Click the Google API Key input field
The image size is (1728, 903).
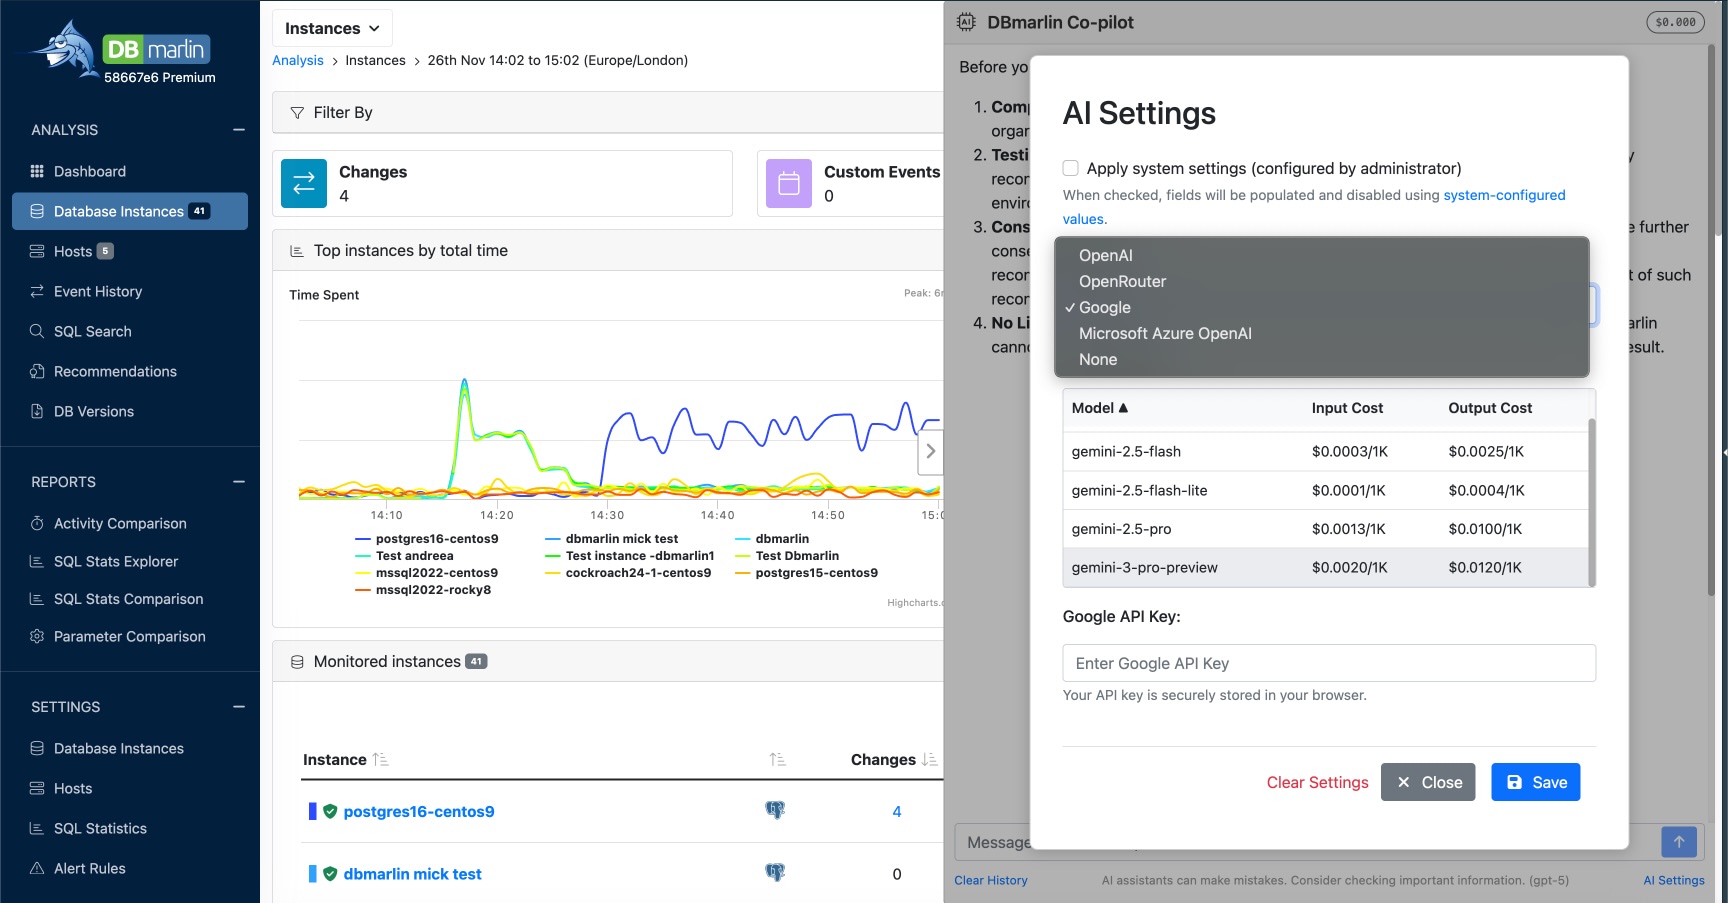click(x=1329, y=663)
